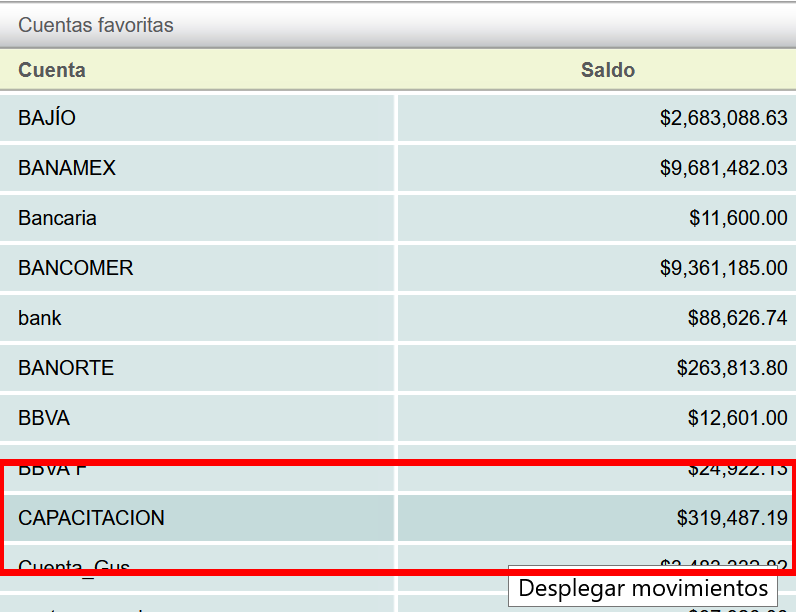This screenshot has width=796, height=612.
Task: Click the $12,601.00 balance cell
Action: coord(737,418)
